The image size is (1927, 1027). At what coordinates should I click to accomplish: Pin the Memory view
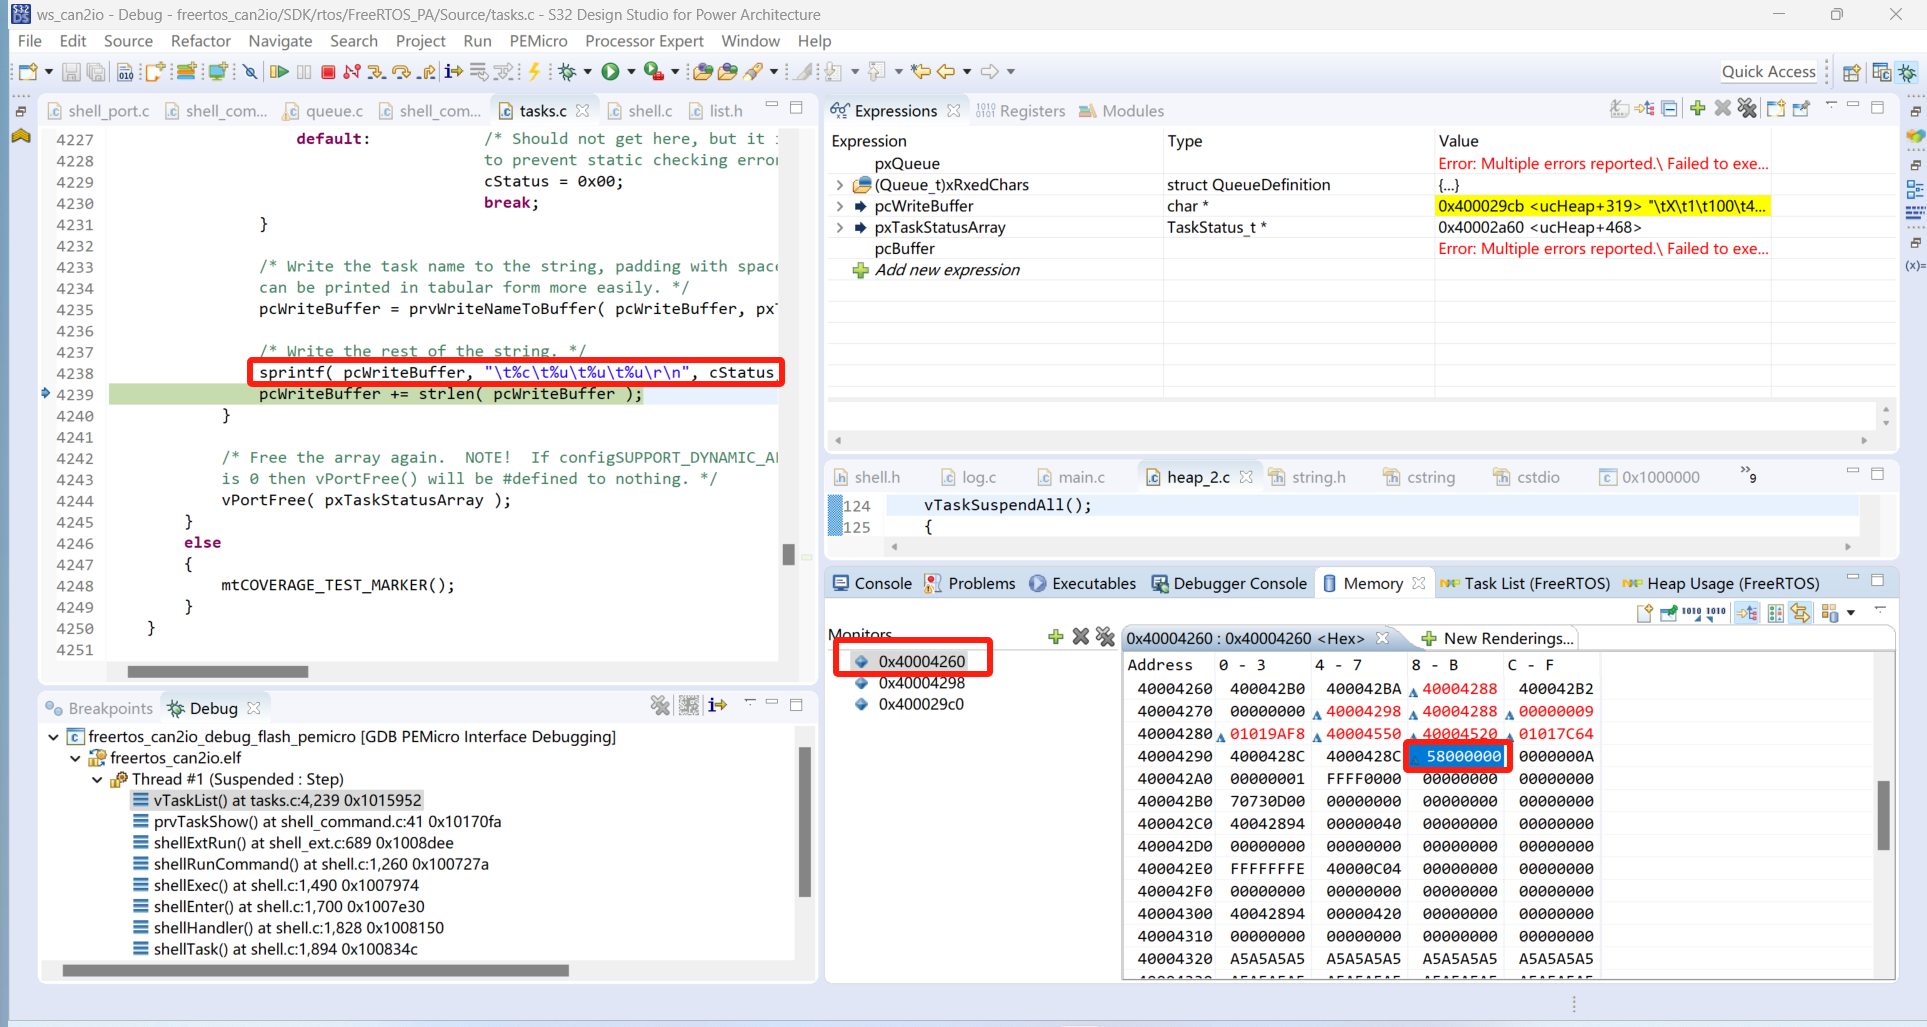point(1669,613)
